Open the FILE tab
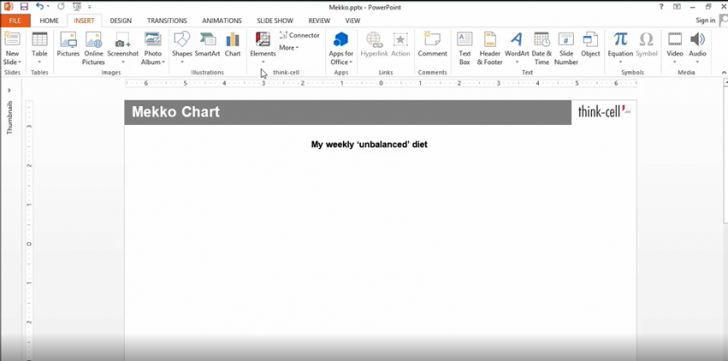Screen dimensions: 728x361 (x=15, y=20)
